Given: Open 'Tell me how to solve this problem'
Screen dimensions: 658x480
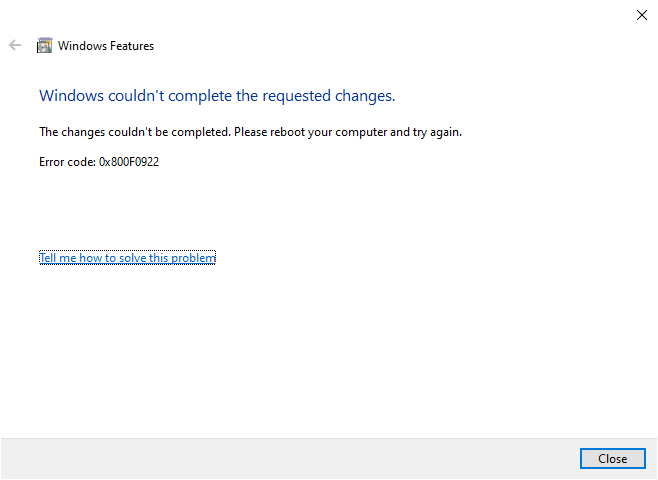Looking at the screenshot, I should [x=127, y=258].
